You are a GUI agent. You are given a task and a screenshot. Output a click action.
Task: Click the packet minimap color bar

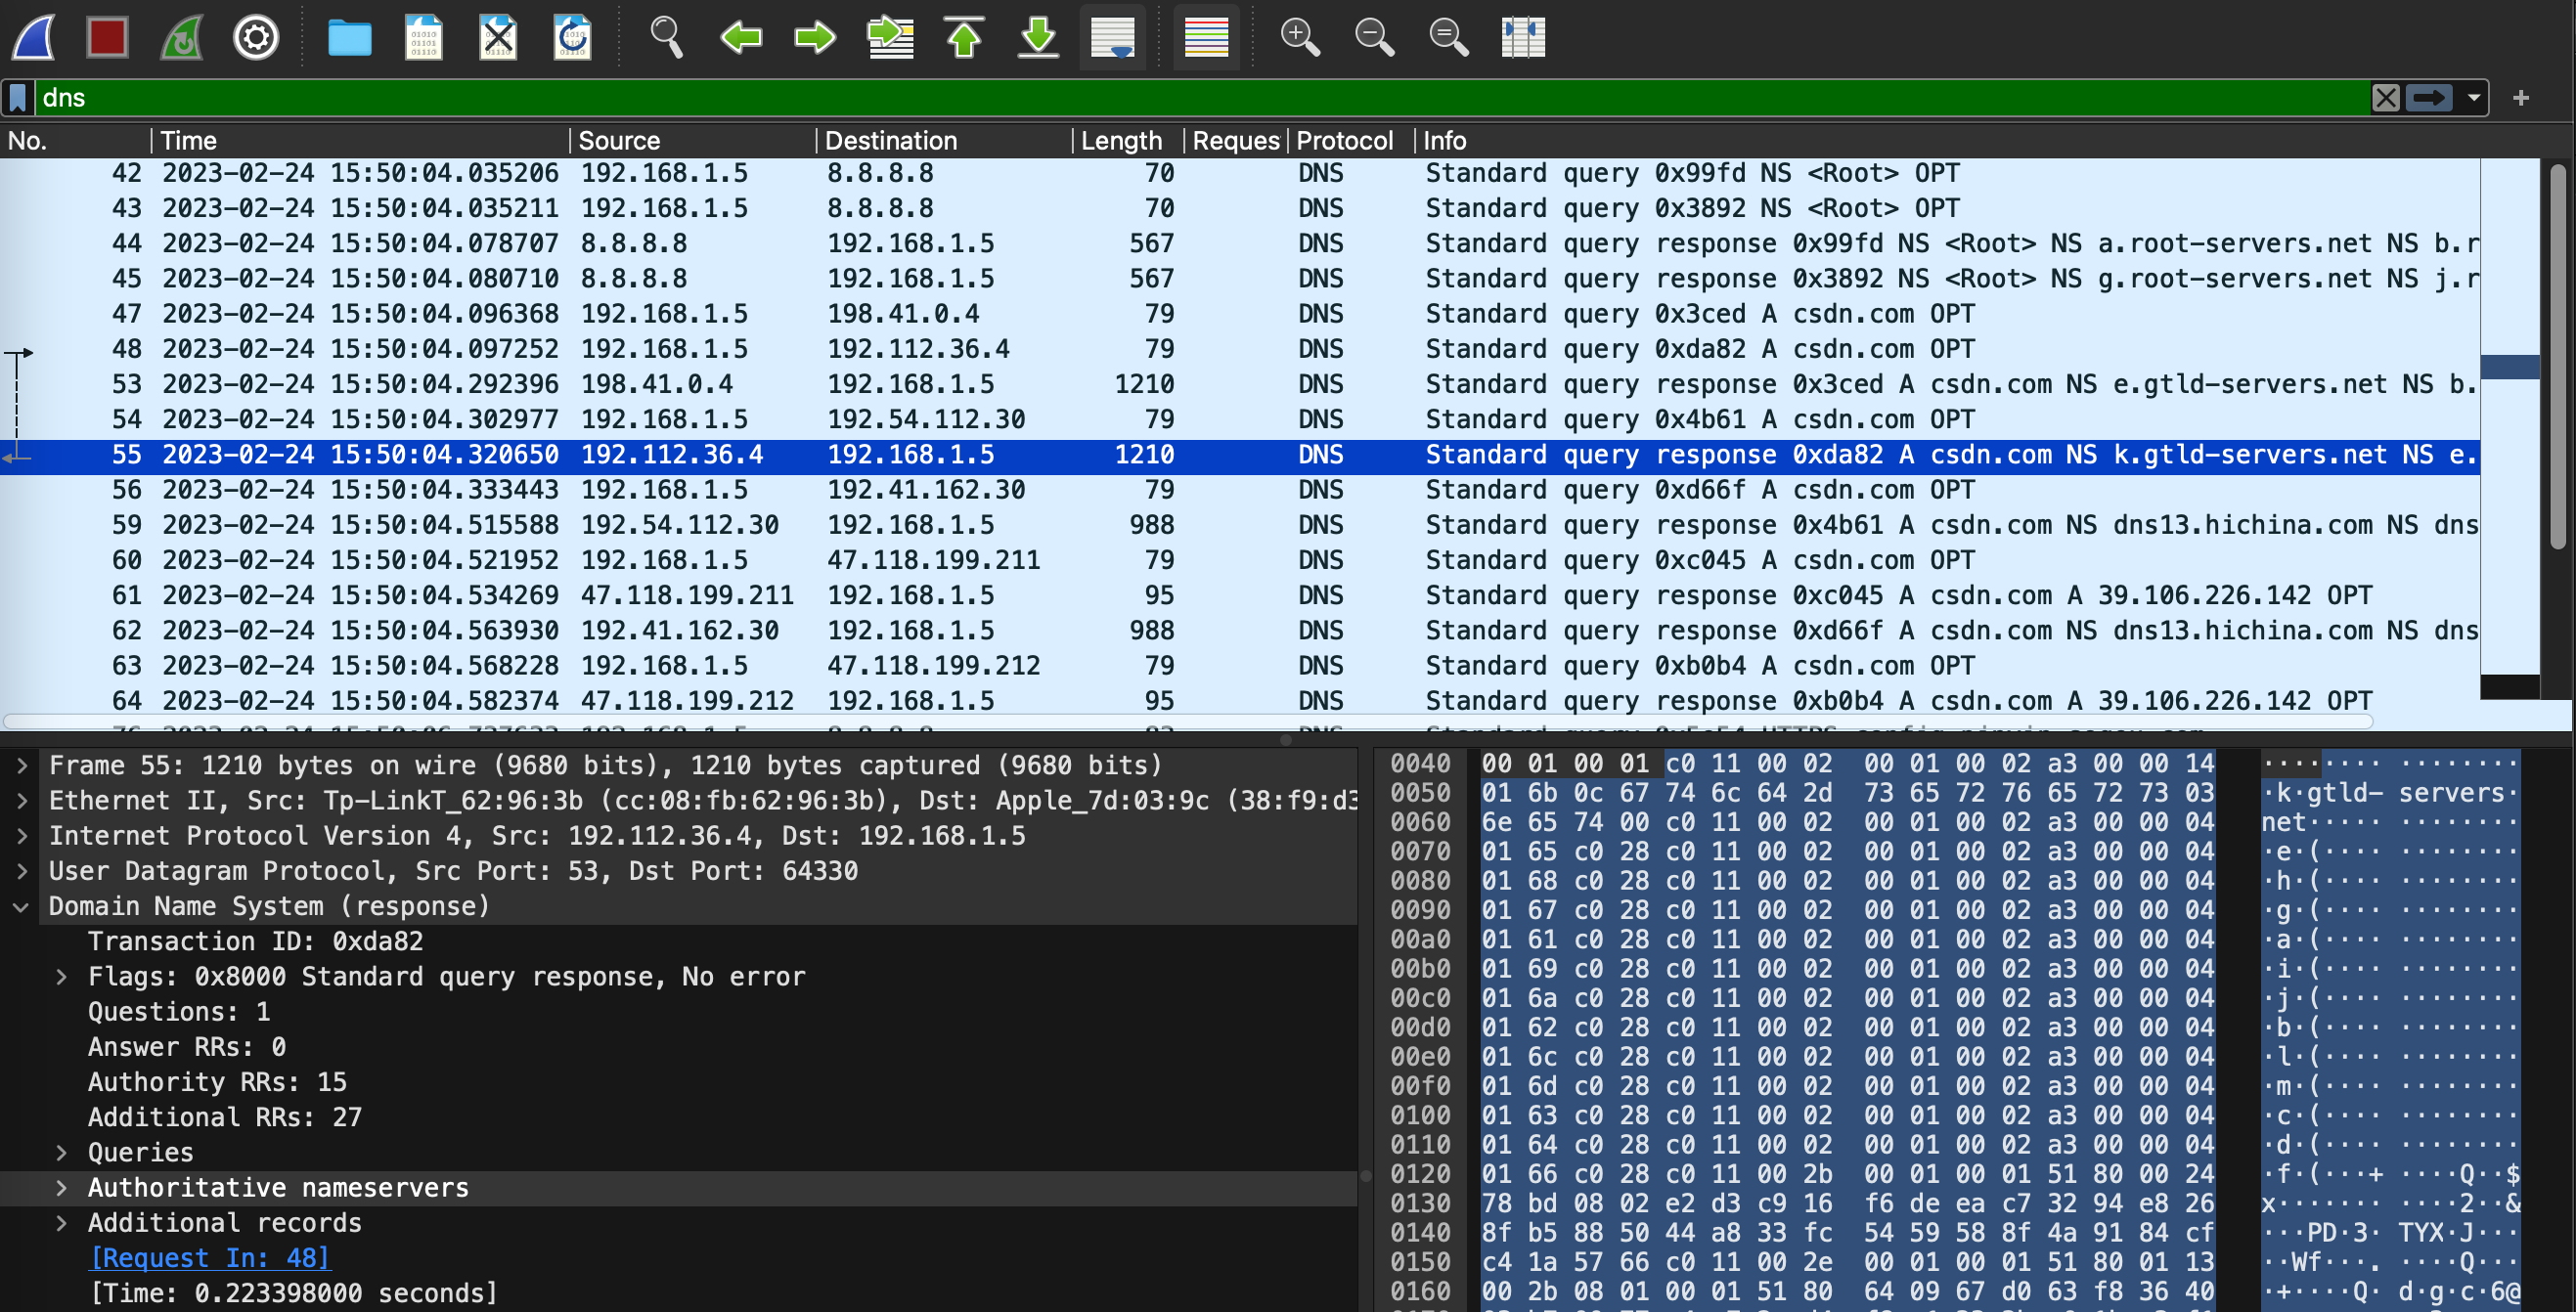point(2509,430)
